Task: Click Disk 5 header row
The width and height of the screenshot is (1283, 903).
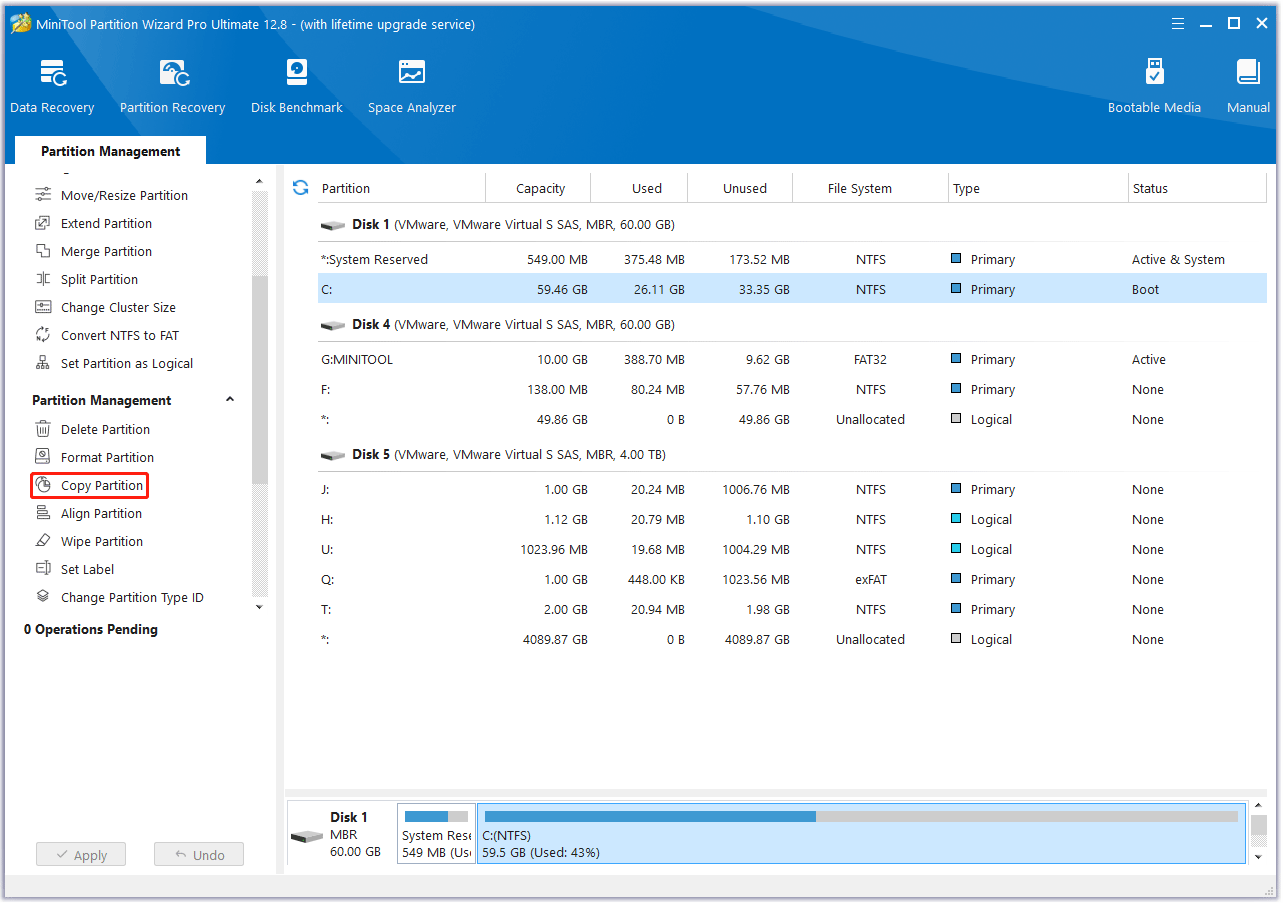Action: click(x=792, y=454)
